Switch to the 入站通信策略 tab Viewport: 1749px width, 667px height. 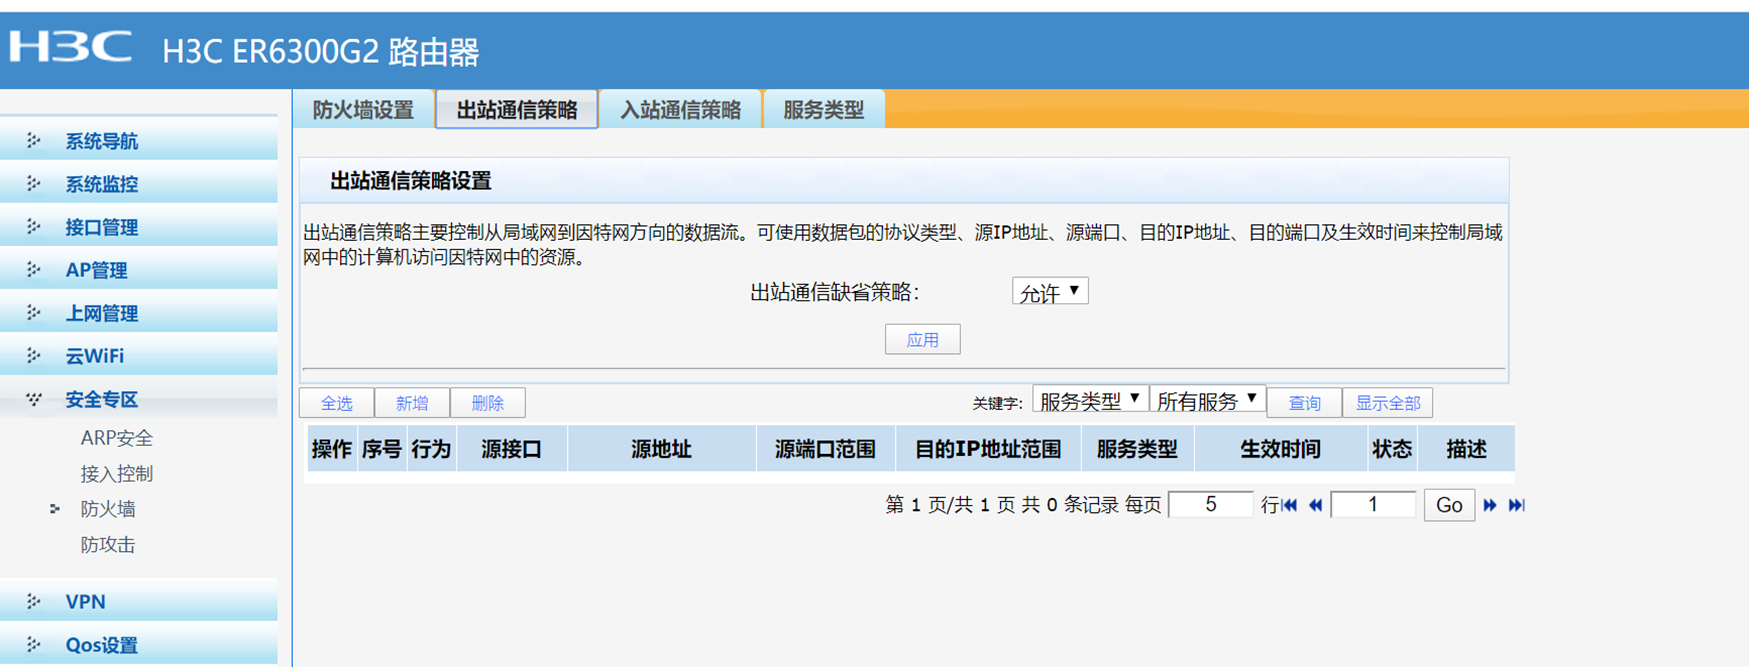point(680,110)
